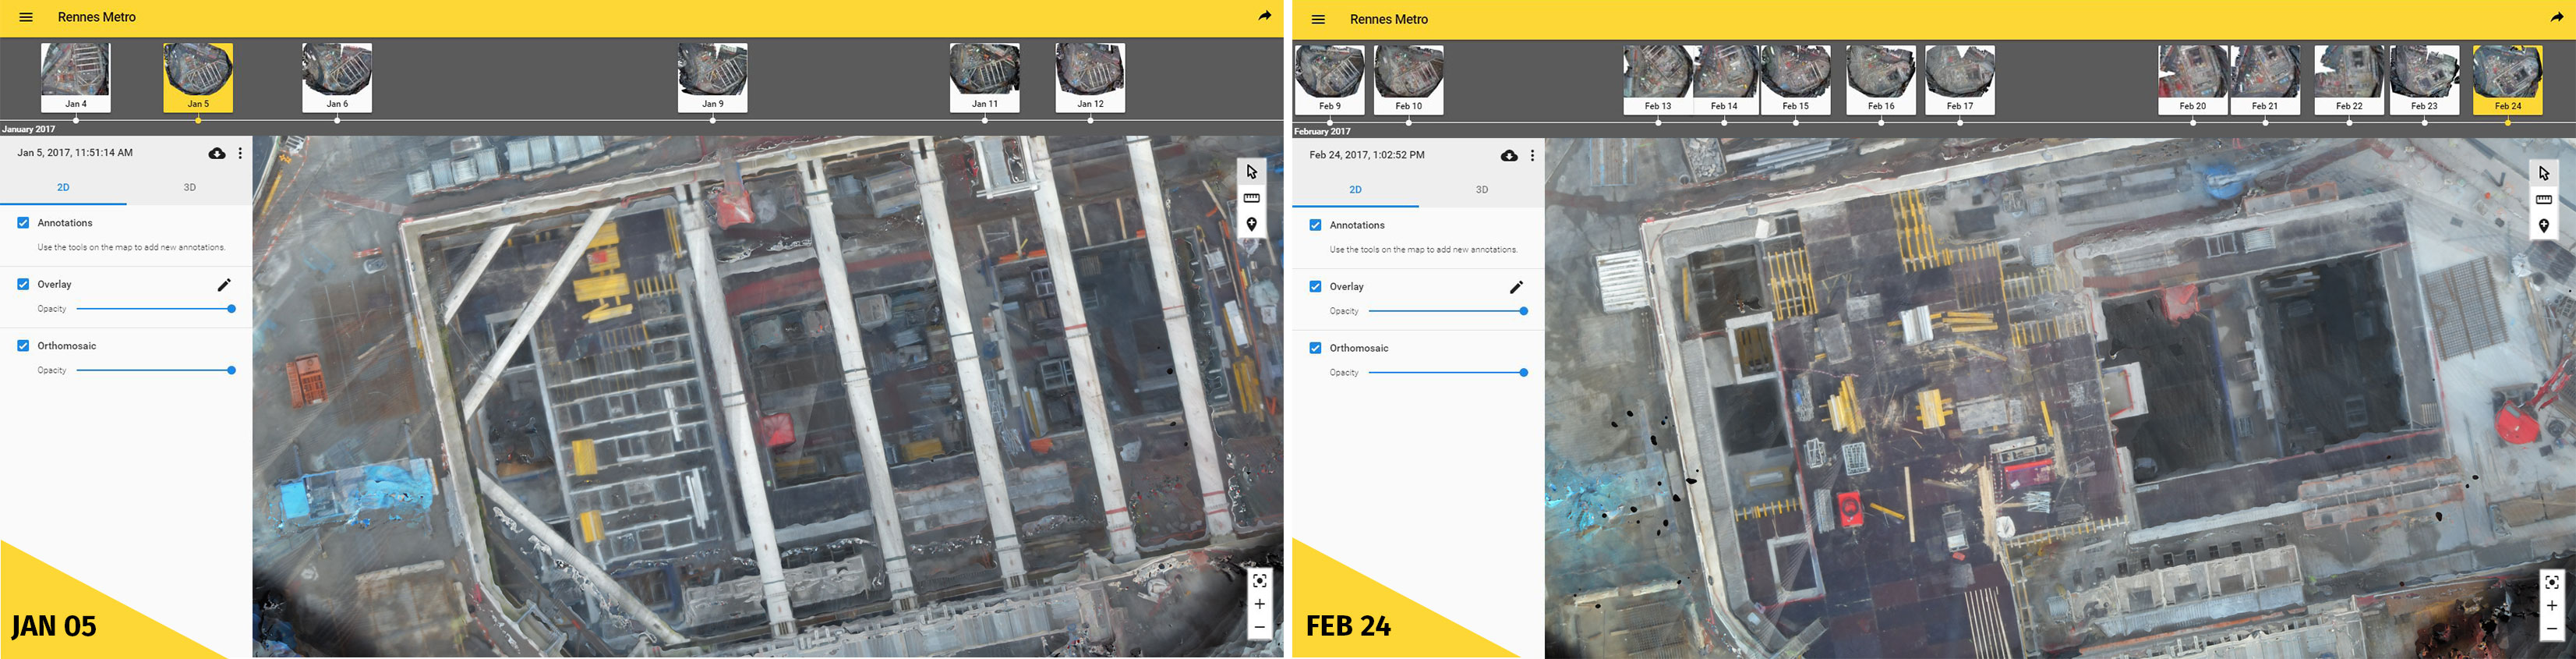Select Feb 22 thumbnail in timeline
Image resolution: width=2576 pixels, height=659 pixels.
tap(2349, 79)
